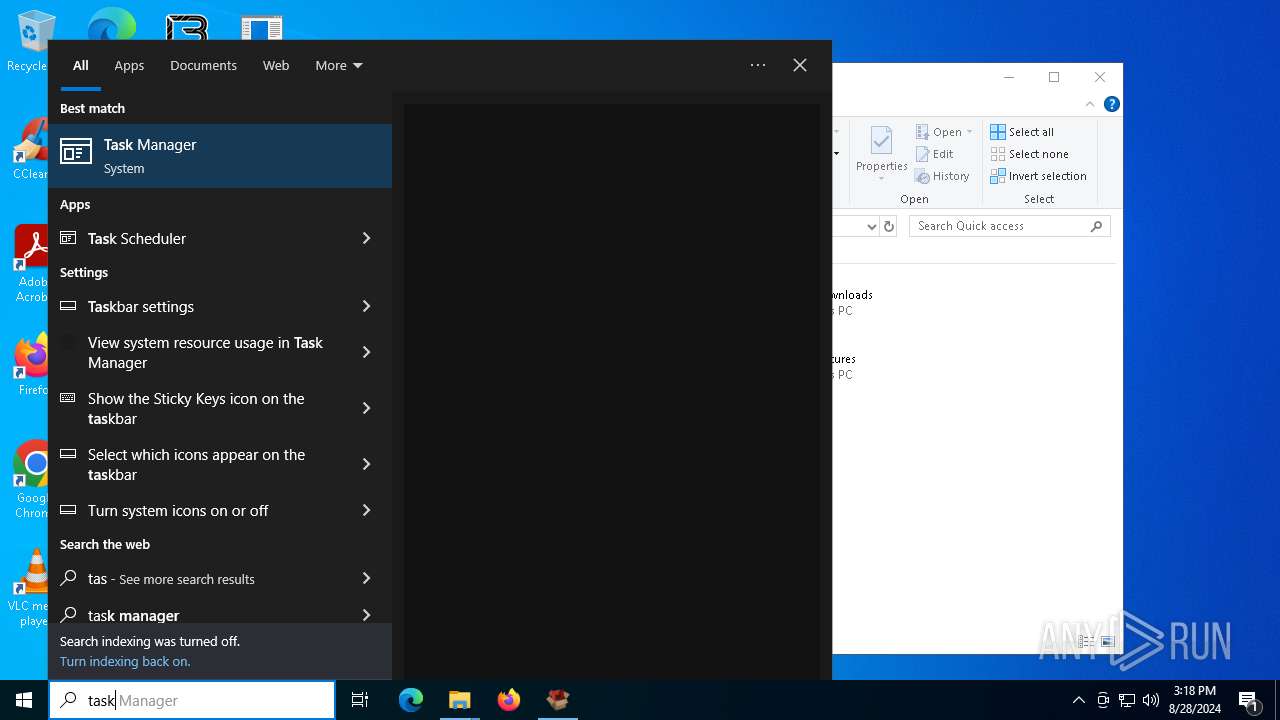This screenshot has width=1280, height=720.
Task: Open the notification center icon
Action: pyautogui.click(x=1248, y=700)
